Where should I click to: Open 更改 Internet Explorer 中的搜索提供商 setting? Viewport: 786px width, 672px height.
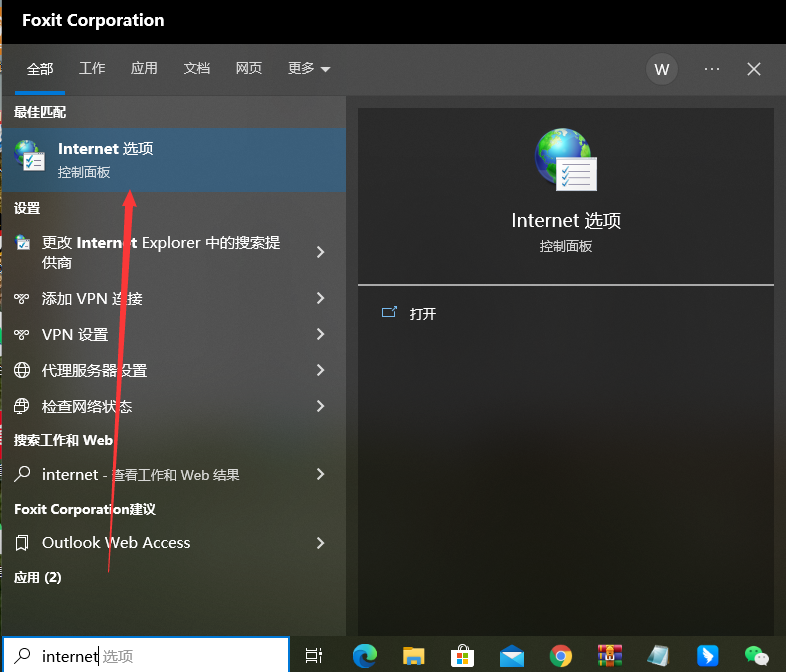(x=174, y=252)
